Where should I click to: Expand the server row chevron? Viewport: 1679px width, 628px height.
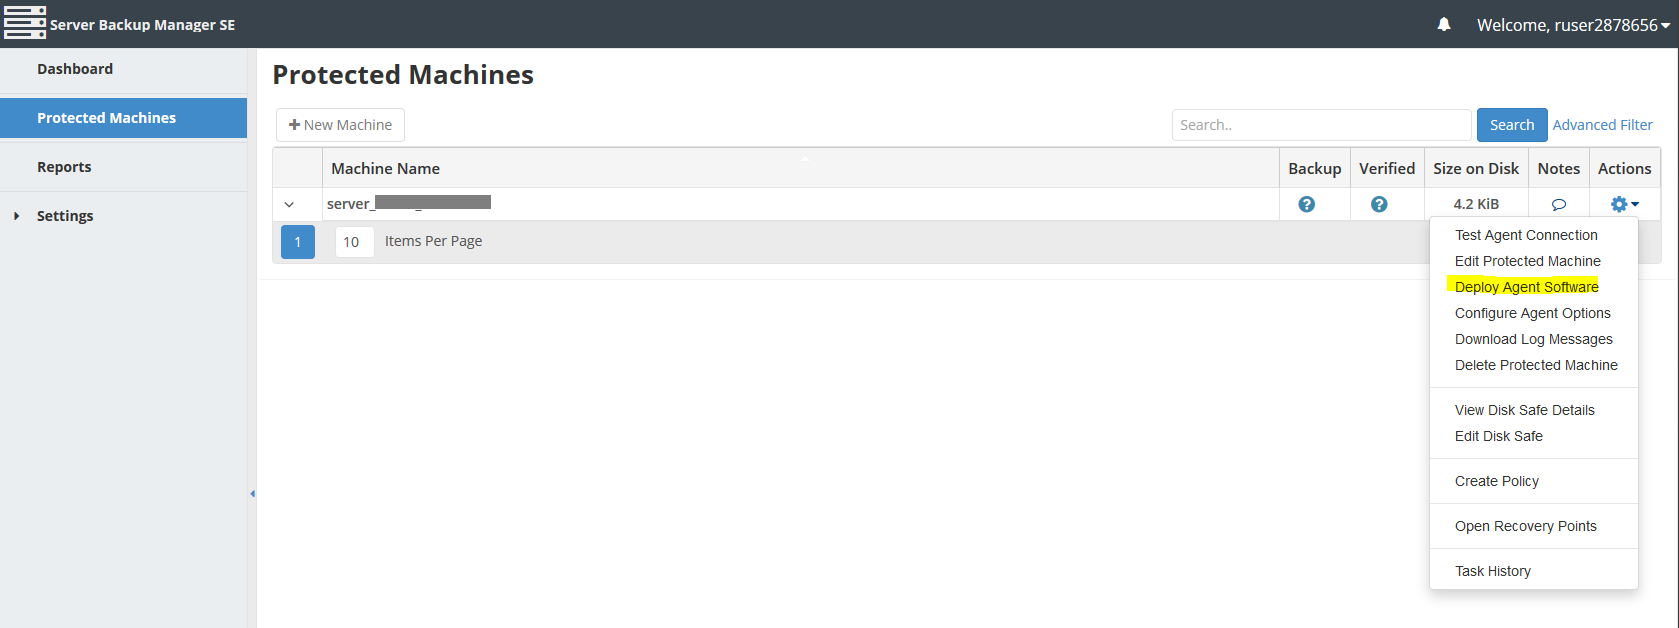(x=289, y=204)
